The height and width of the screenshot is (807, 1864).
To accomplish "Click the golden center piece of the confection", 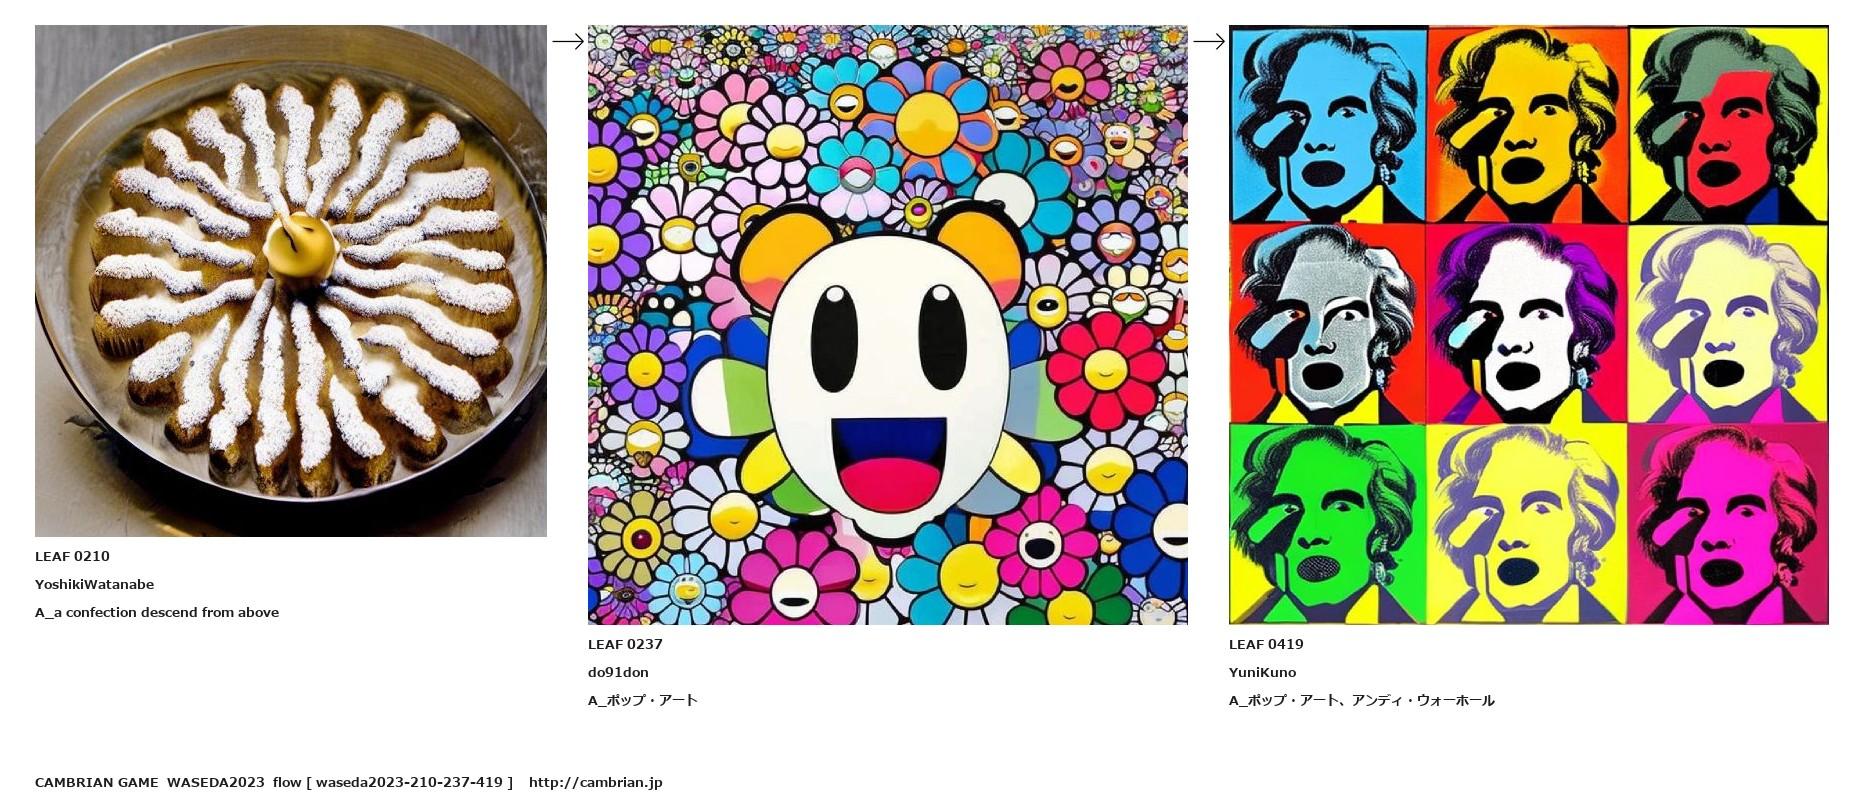I will [300, 246].
